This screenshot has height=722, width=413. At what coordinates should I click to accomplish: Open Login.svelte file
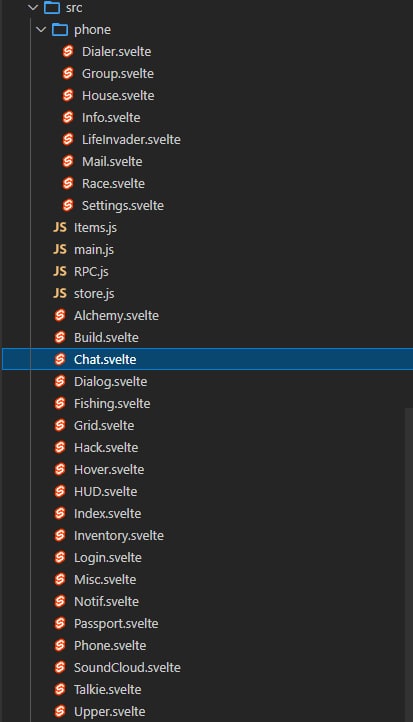108,558
